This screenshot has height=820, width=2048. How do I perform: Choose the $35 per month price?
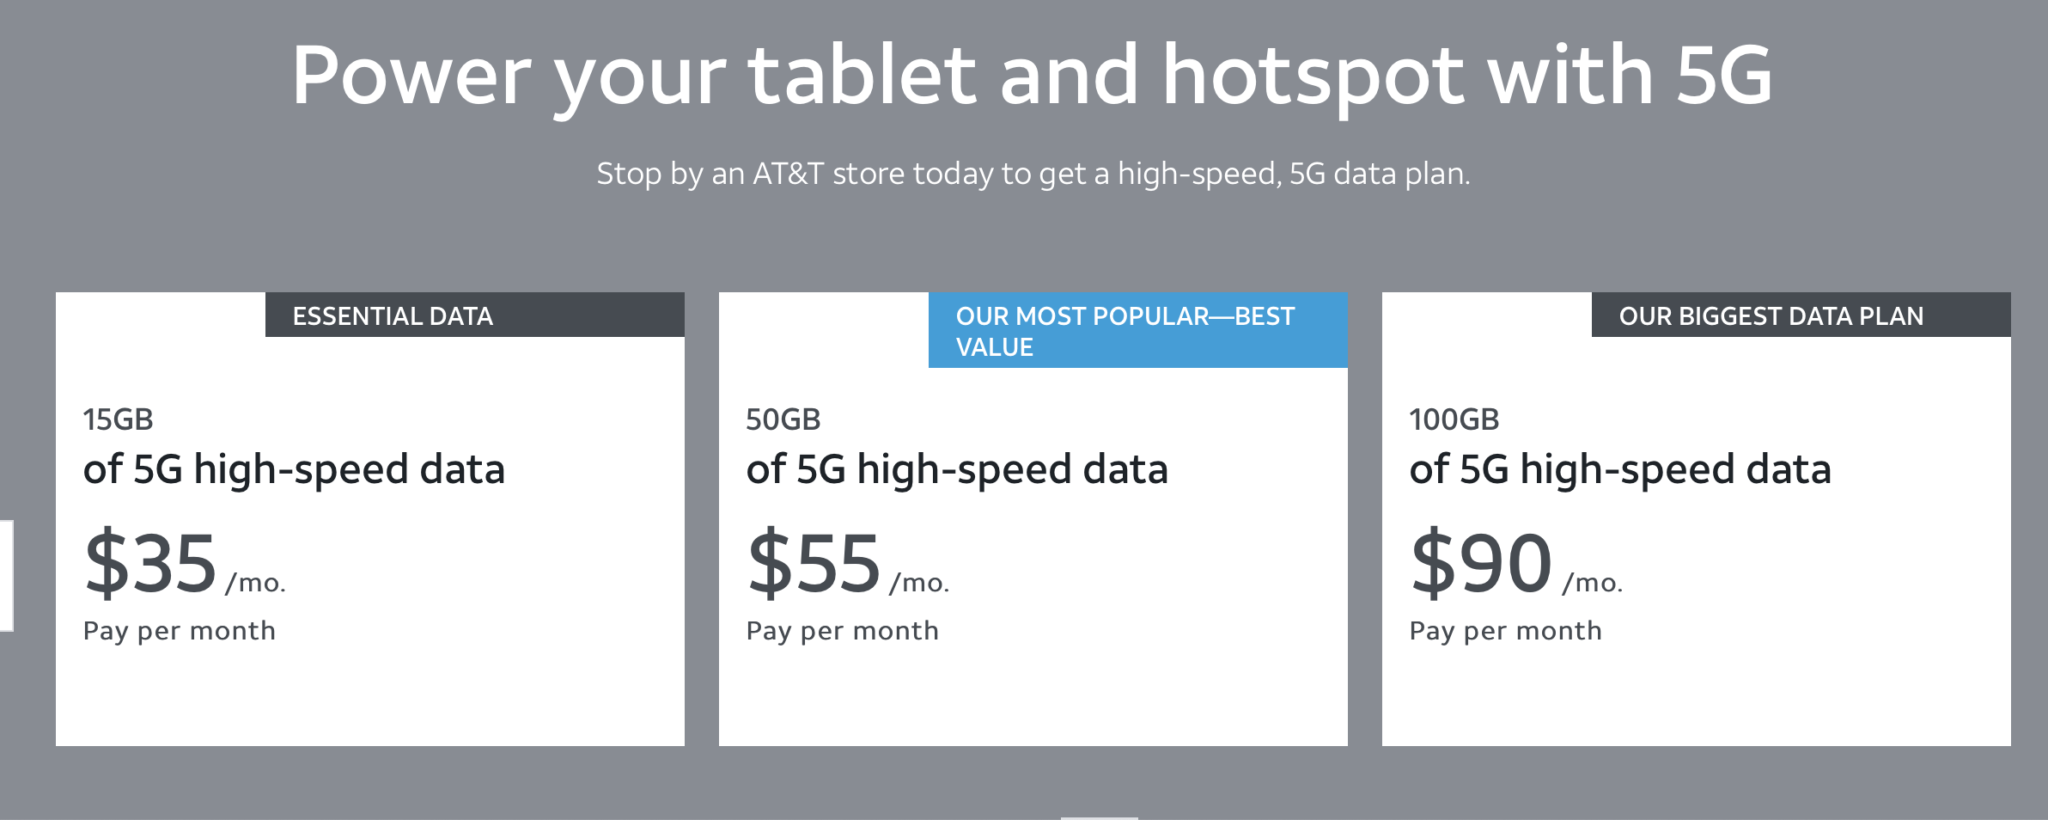click(x=151, y=563)
